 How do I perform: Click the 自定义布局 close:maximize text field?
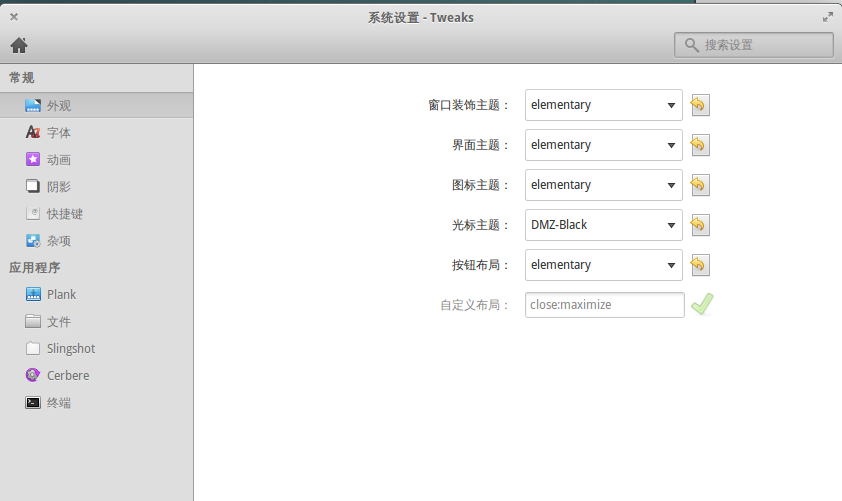coord(605,305)
